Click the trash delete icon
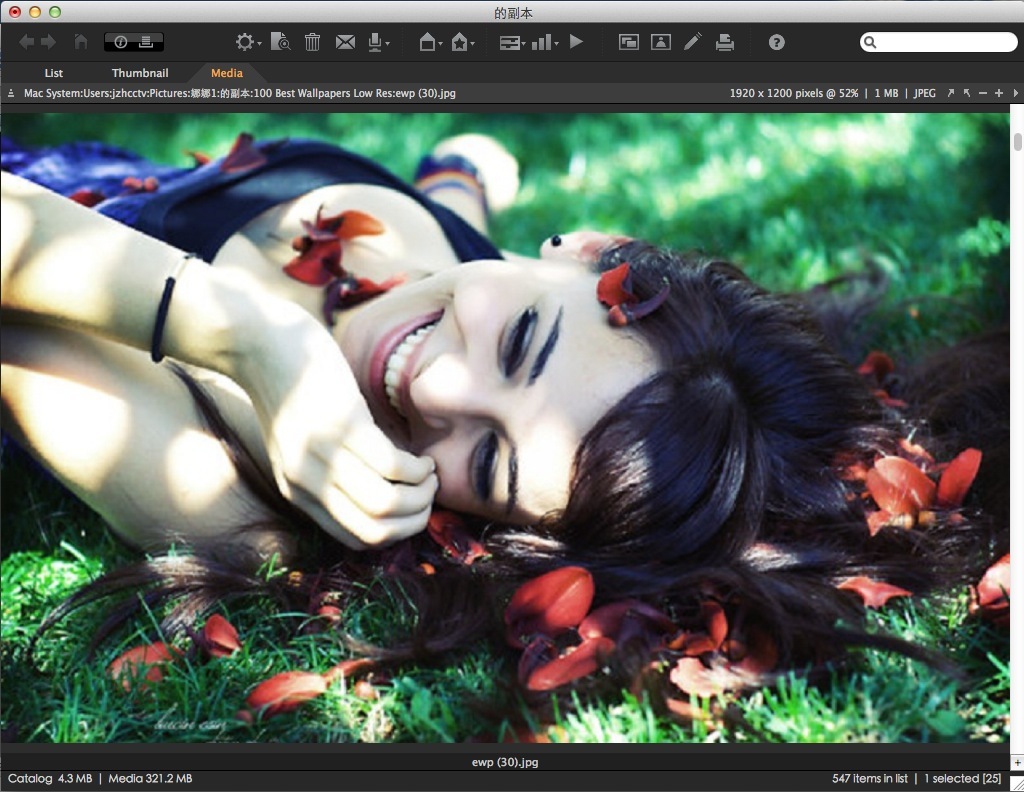Screen dimensions: 1024x792 (312, 42)
